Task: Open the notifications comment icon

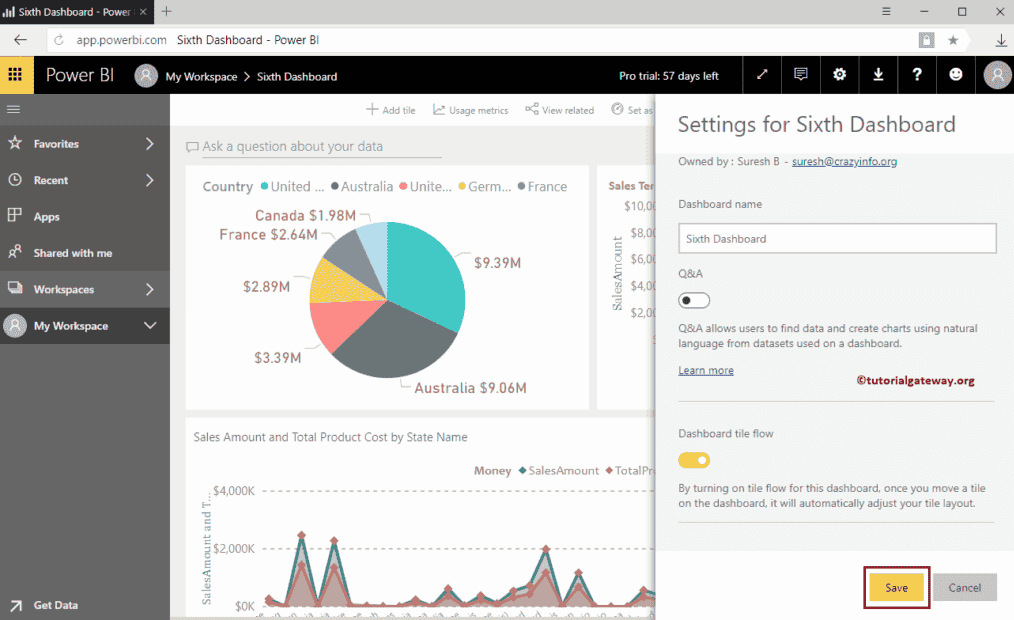Action: (801, 75)
